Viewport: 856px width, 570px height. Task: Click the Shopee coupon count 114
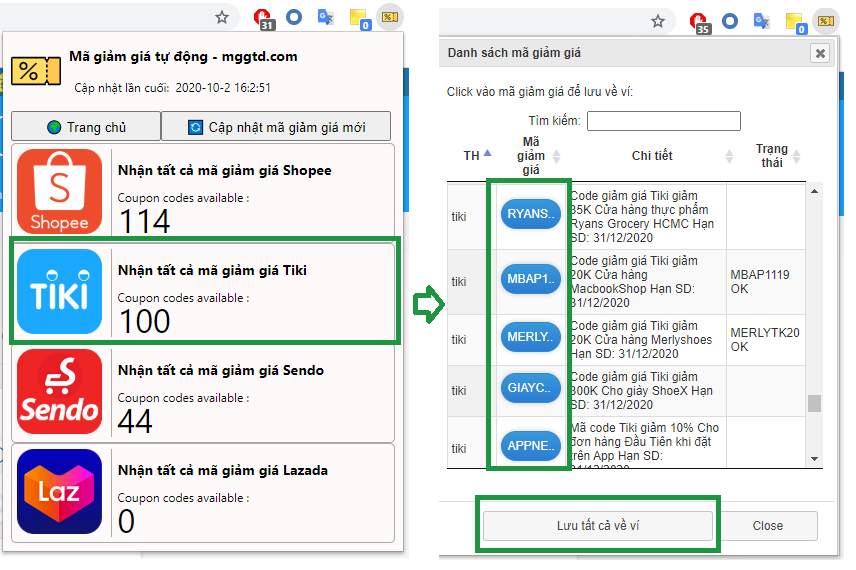[x=144, y=221]
